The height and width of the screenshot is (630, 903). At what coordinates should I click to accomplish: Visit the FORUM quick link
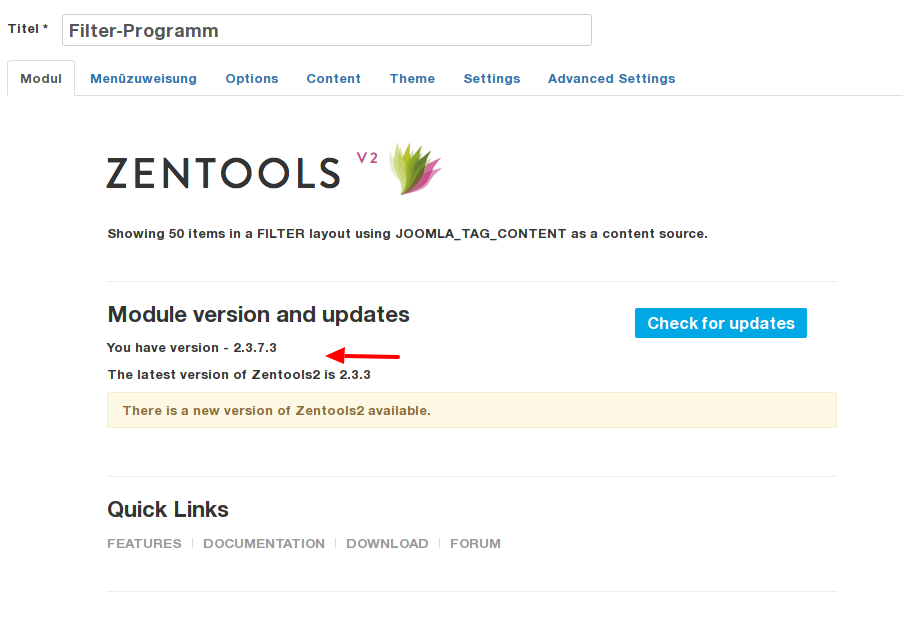(x=475, y=544)
